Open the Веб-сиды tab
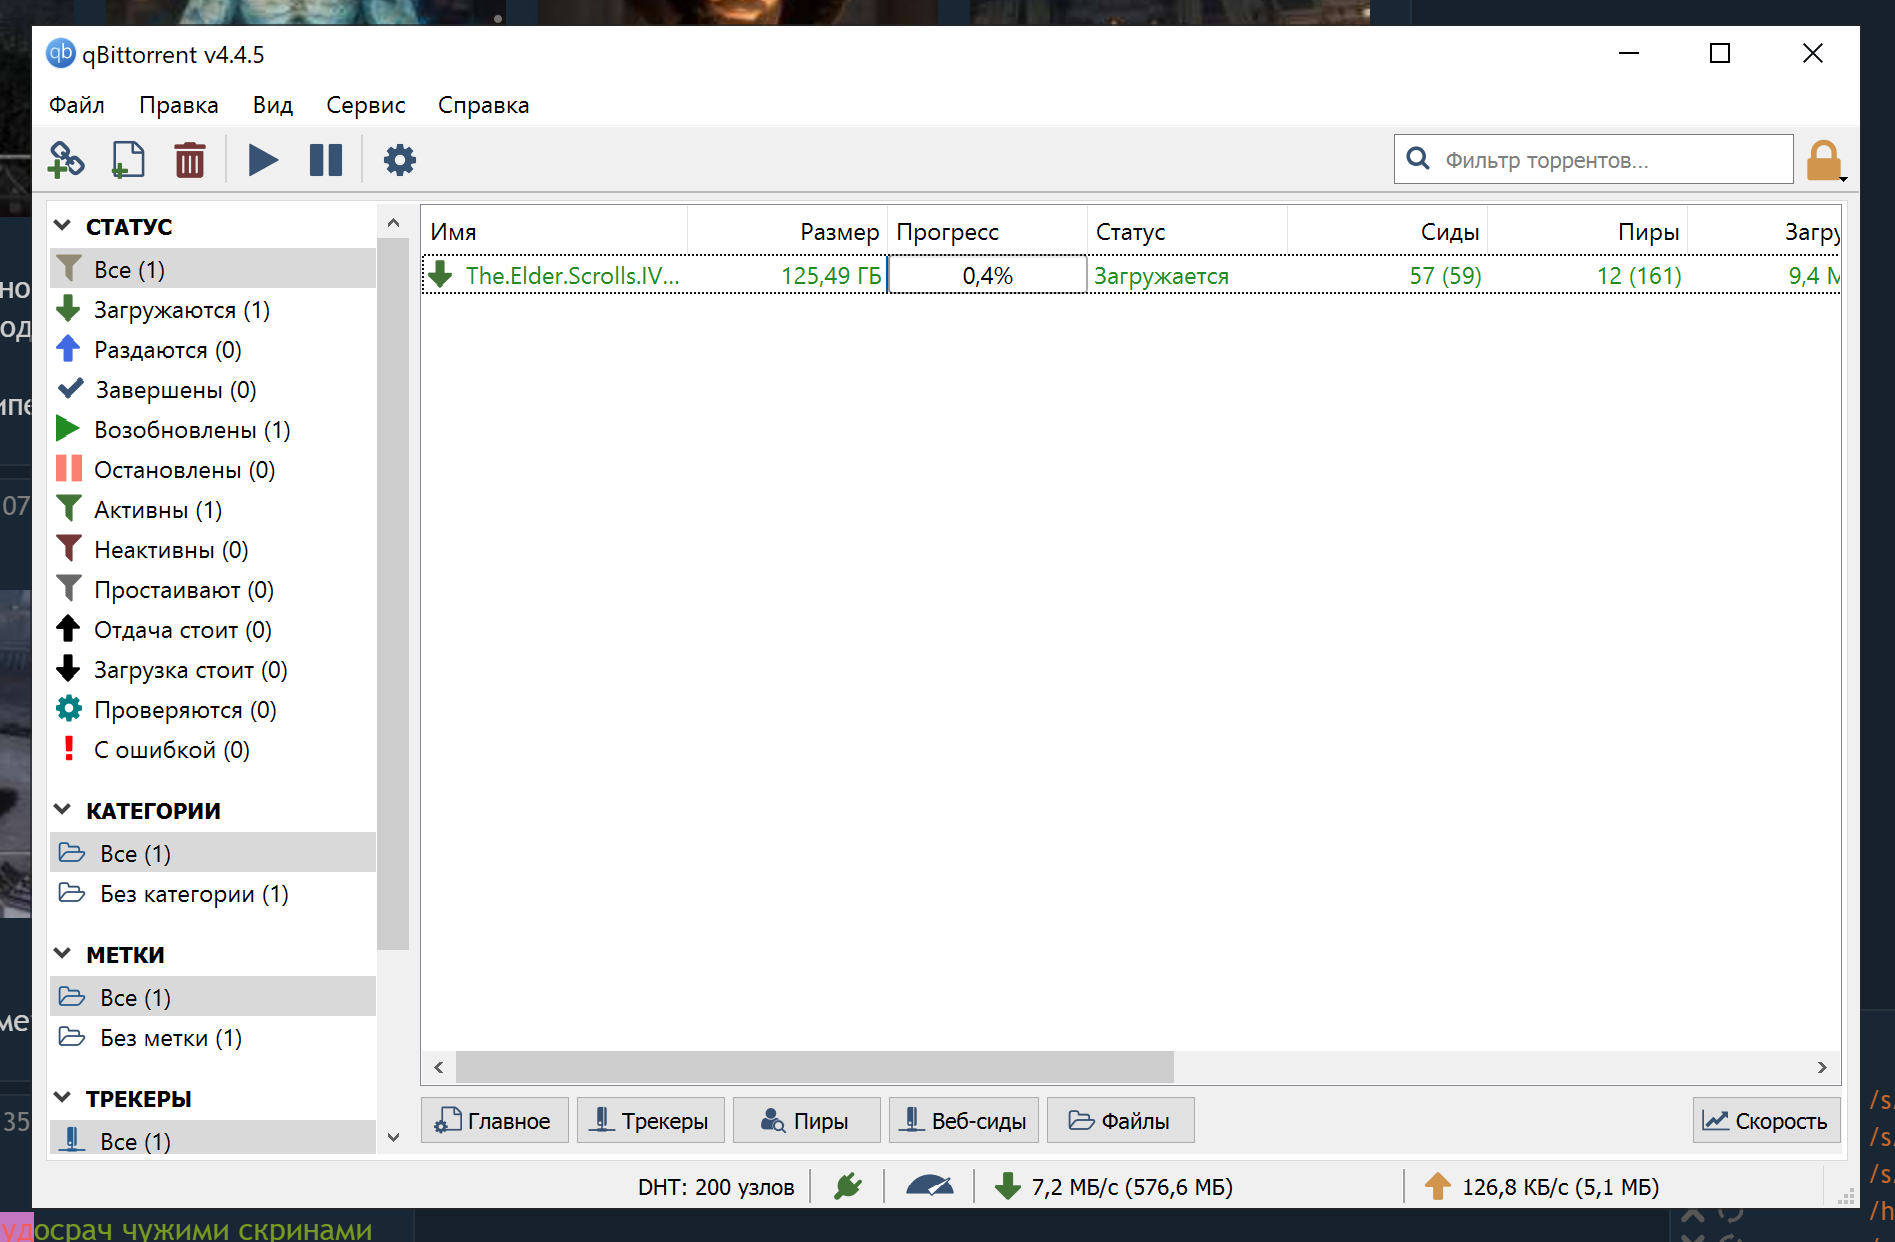Screen dimensions: 1895x1242 click(x=964, y=1121)
